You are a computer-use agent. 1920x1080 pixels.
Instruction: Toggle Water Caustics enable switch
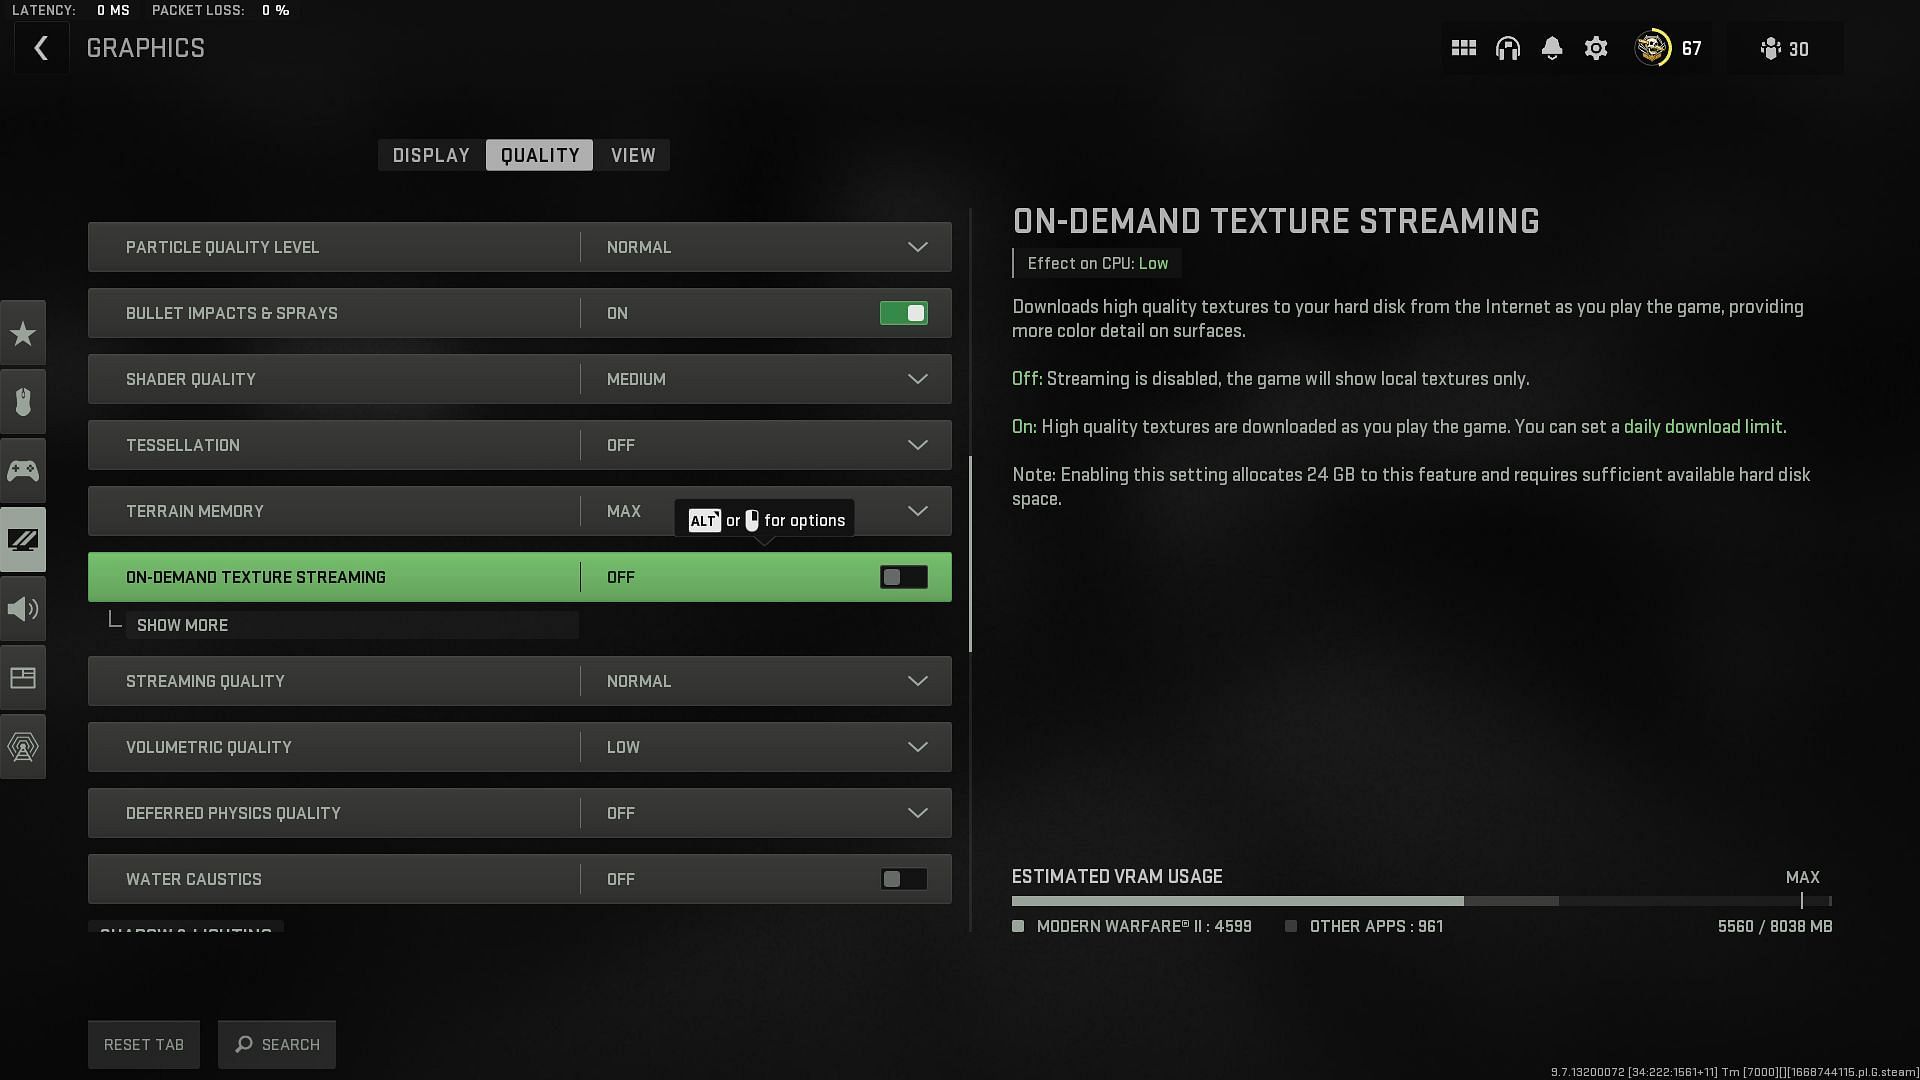tap(903, 878)
